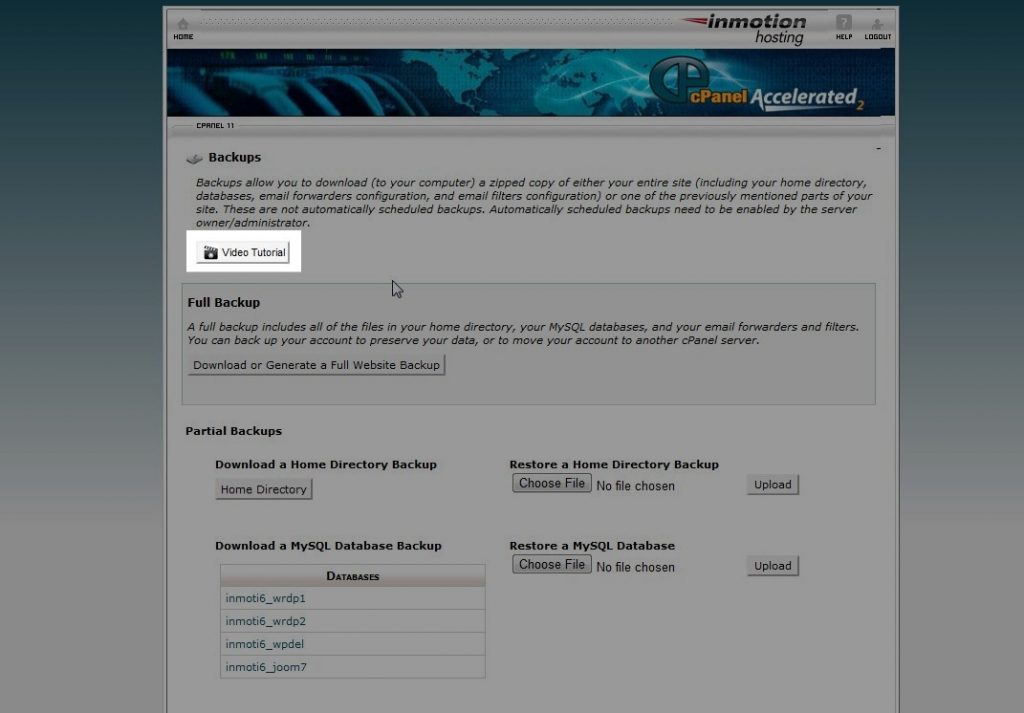Click Download a MySQL Database Backup label
This screenshot has width=1024, height=713.
[x=328, y=546]
